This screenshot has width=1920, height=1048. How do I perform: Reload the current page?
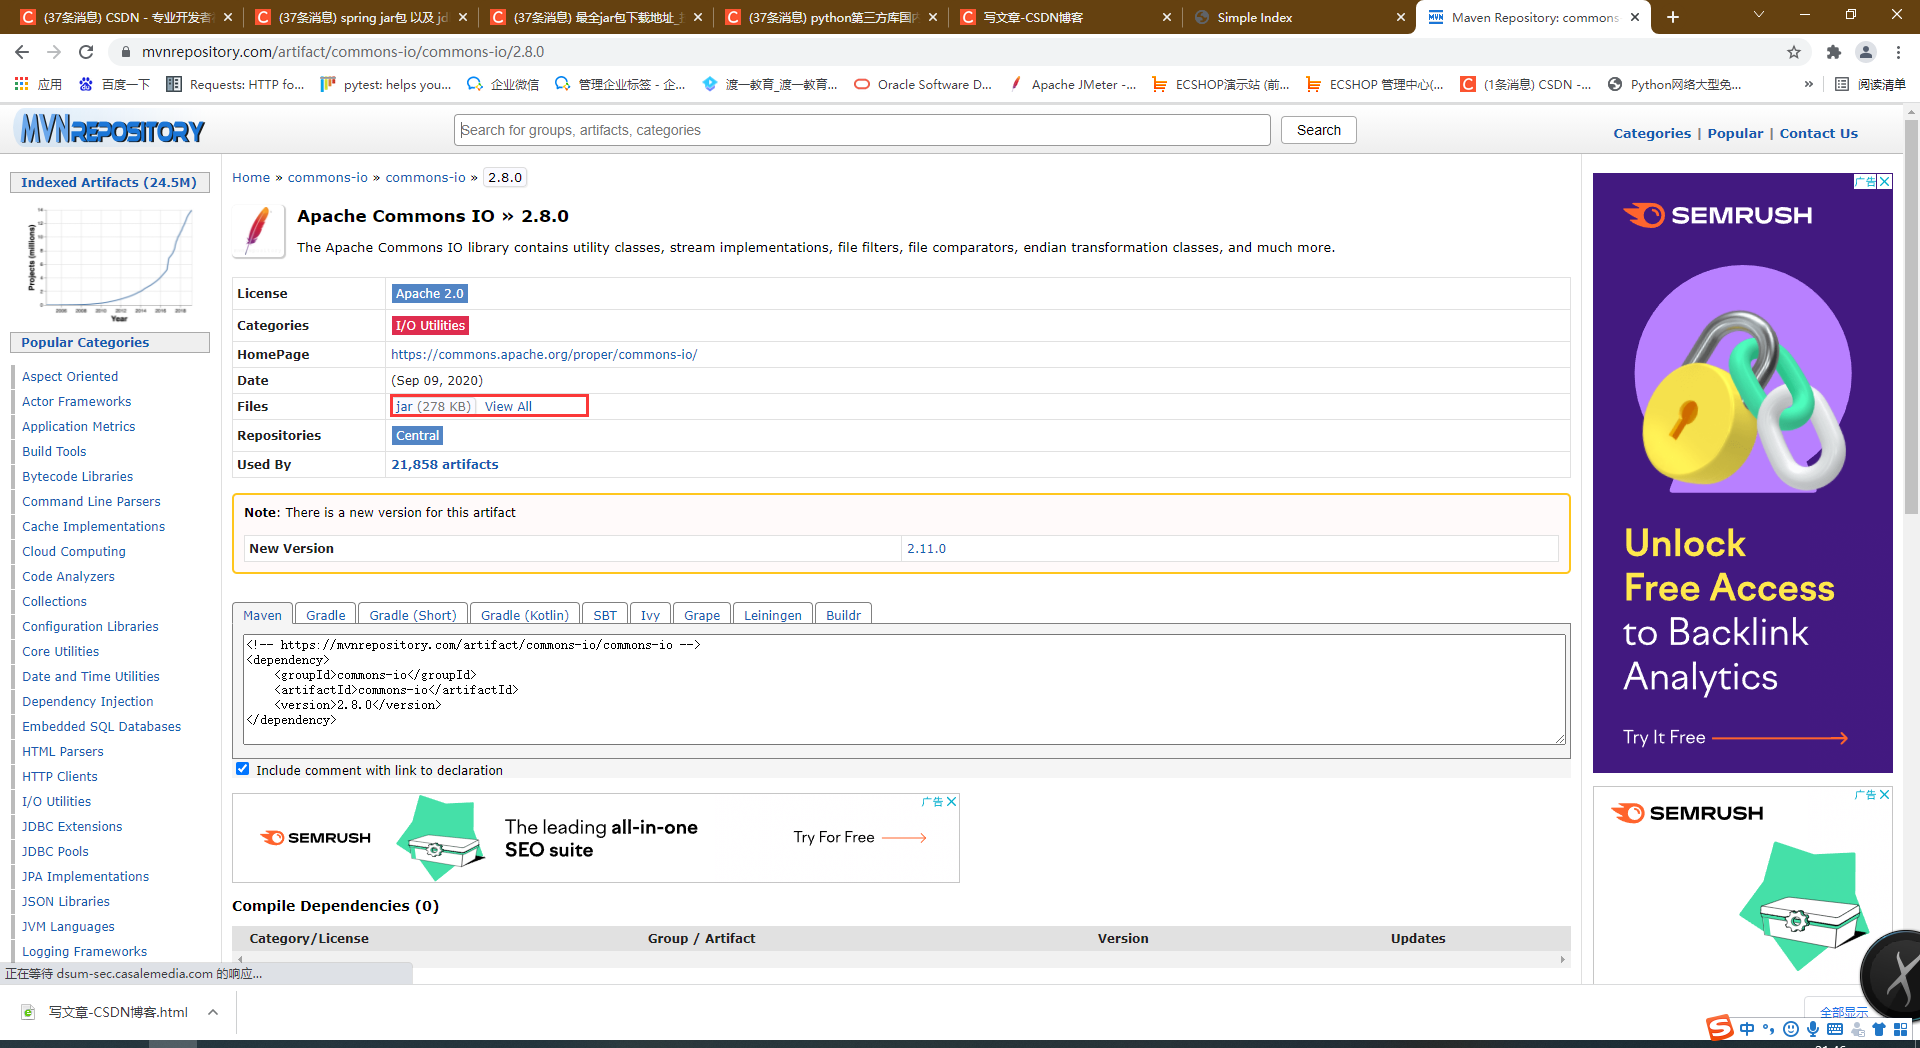click(86, 52)
